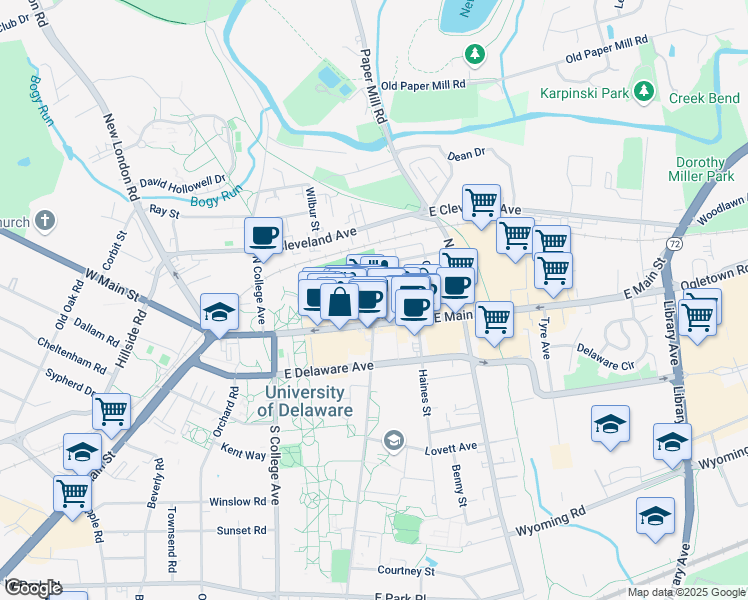Click the church cross icon at left edge

pos(45,221)
